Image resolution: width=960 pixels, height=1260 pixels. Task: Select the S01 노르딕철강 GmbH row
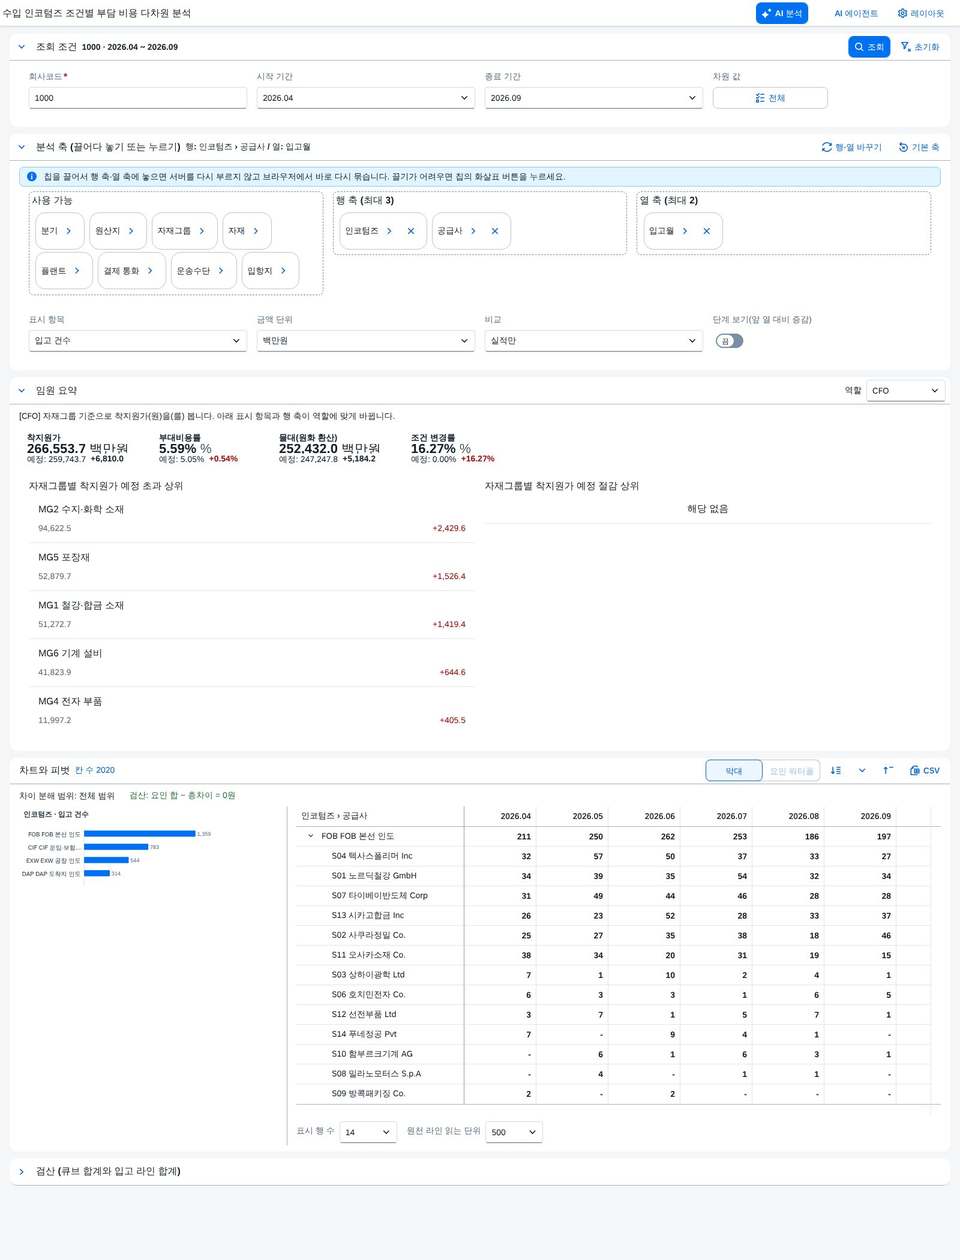[617, 876]
